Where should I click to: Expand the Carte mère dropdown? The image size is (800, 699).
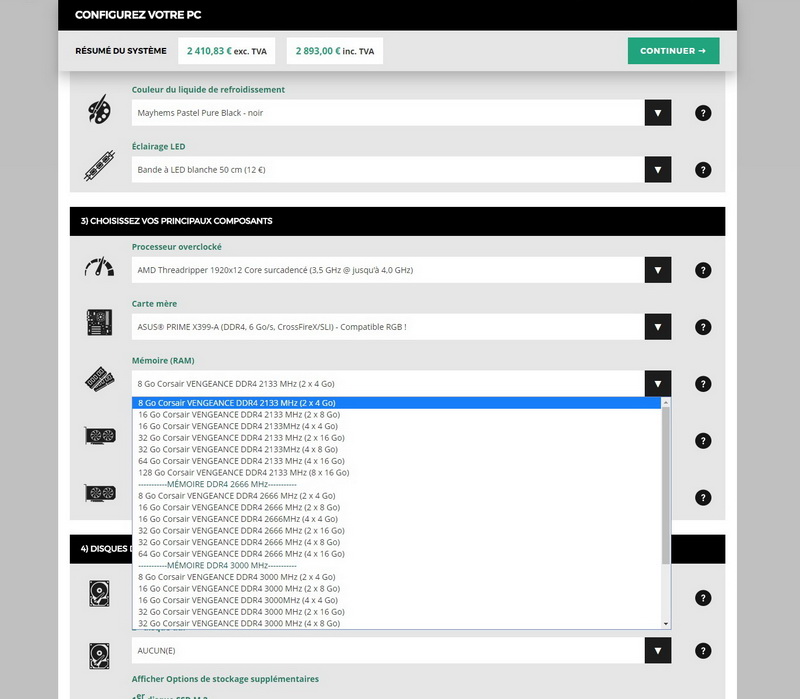click(x=658, y=327)
